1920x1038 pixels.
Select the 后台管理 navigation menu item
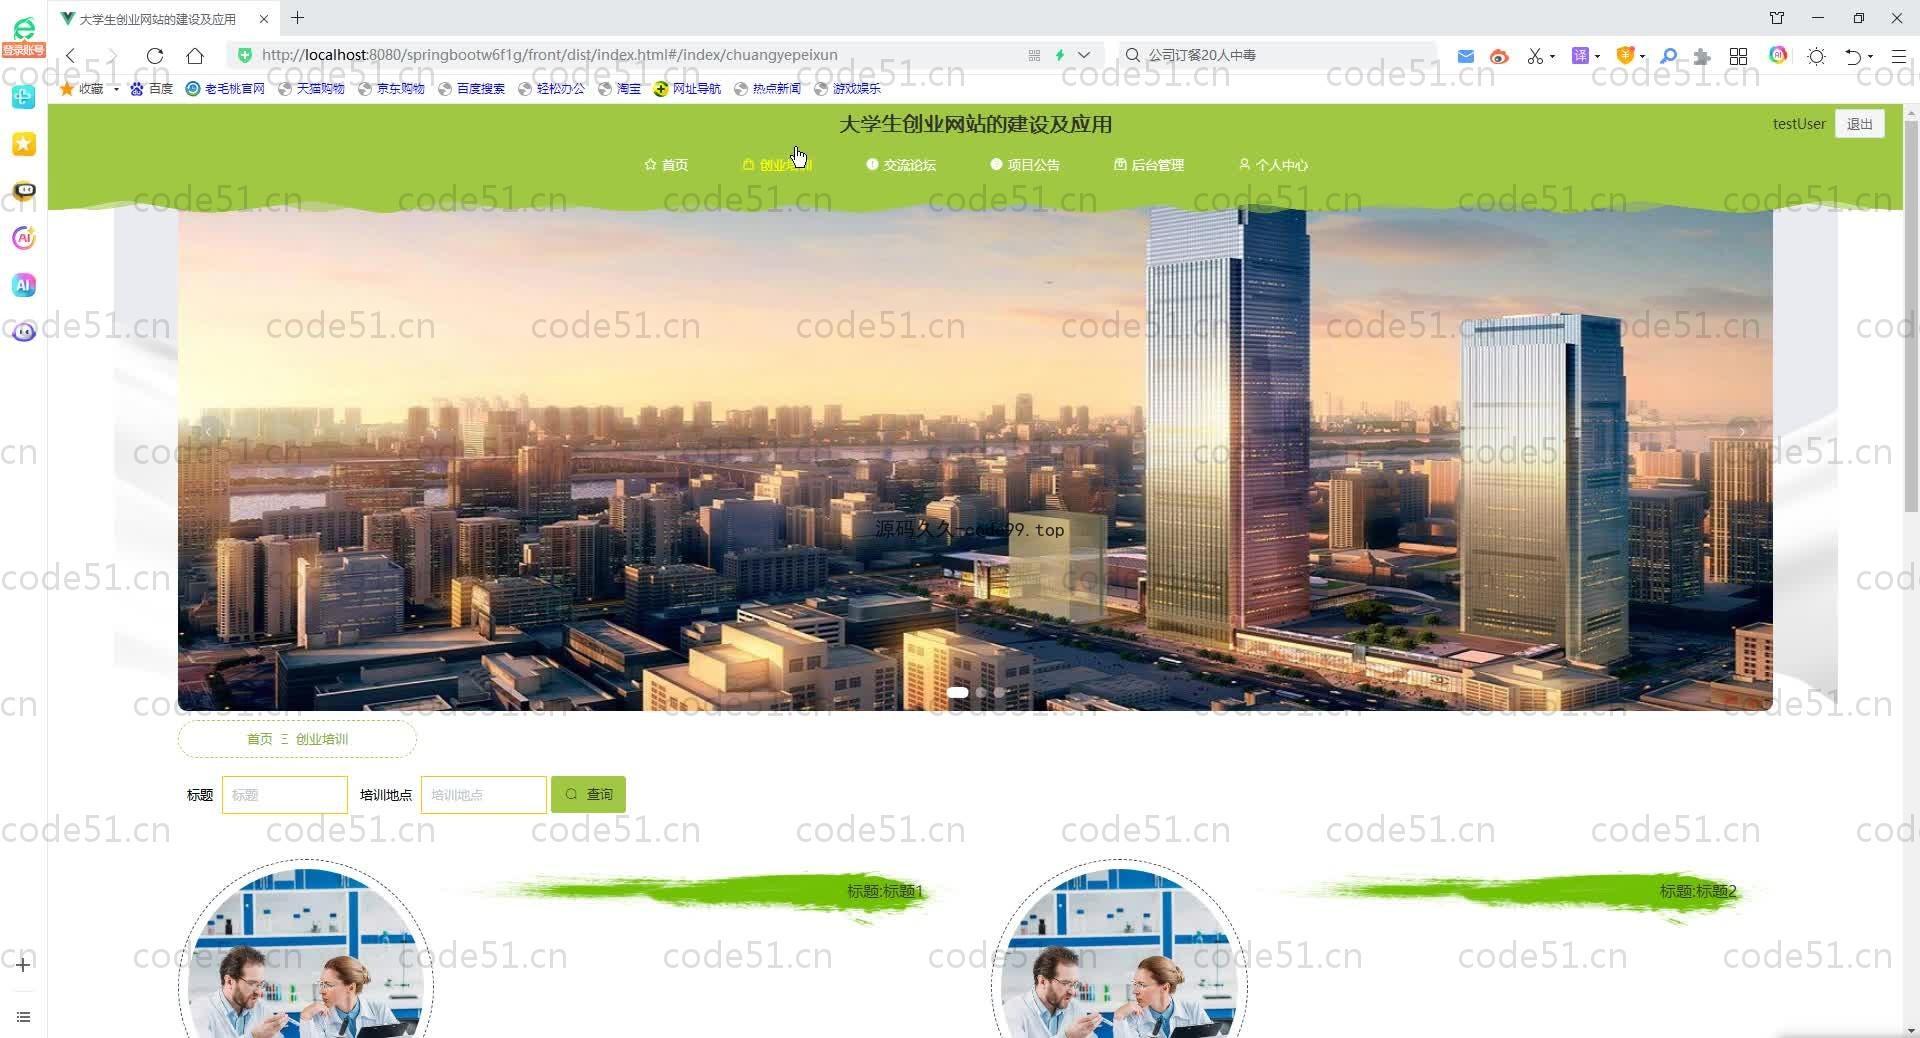click(x=1149, y=165)
